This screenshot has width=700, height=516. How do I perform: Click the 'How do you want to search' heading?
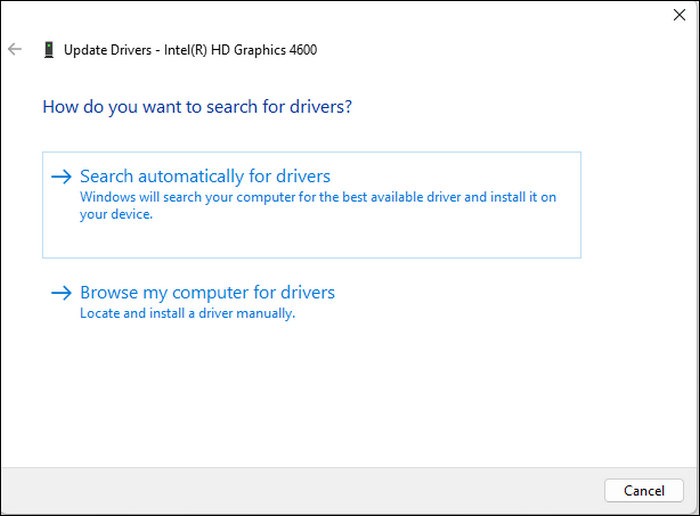click(197, 106)
